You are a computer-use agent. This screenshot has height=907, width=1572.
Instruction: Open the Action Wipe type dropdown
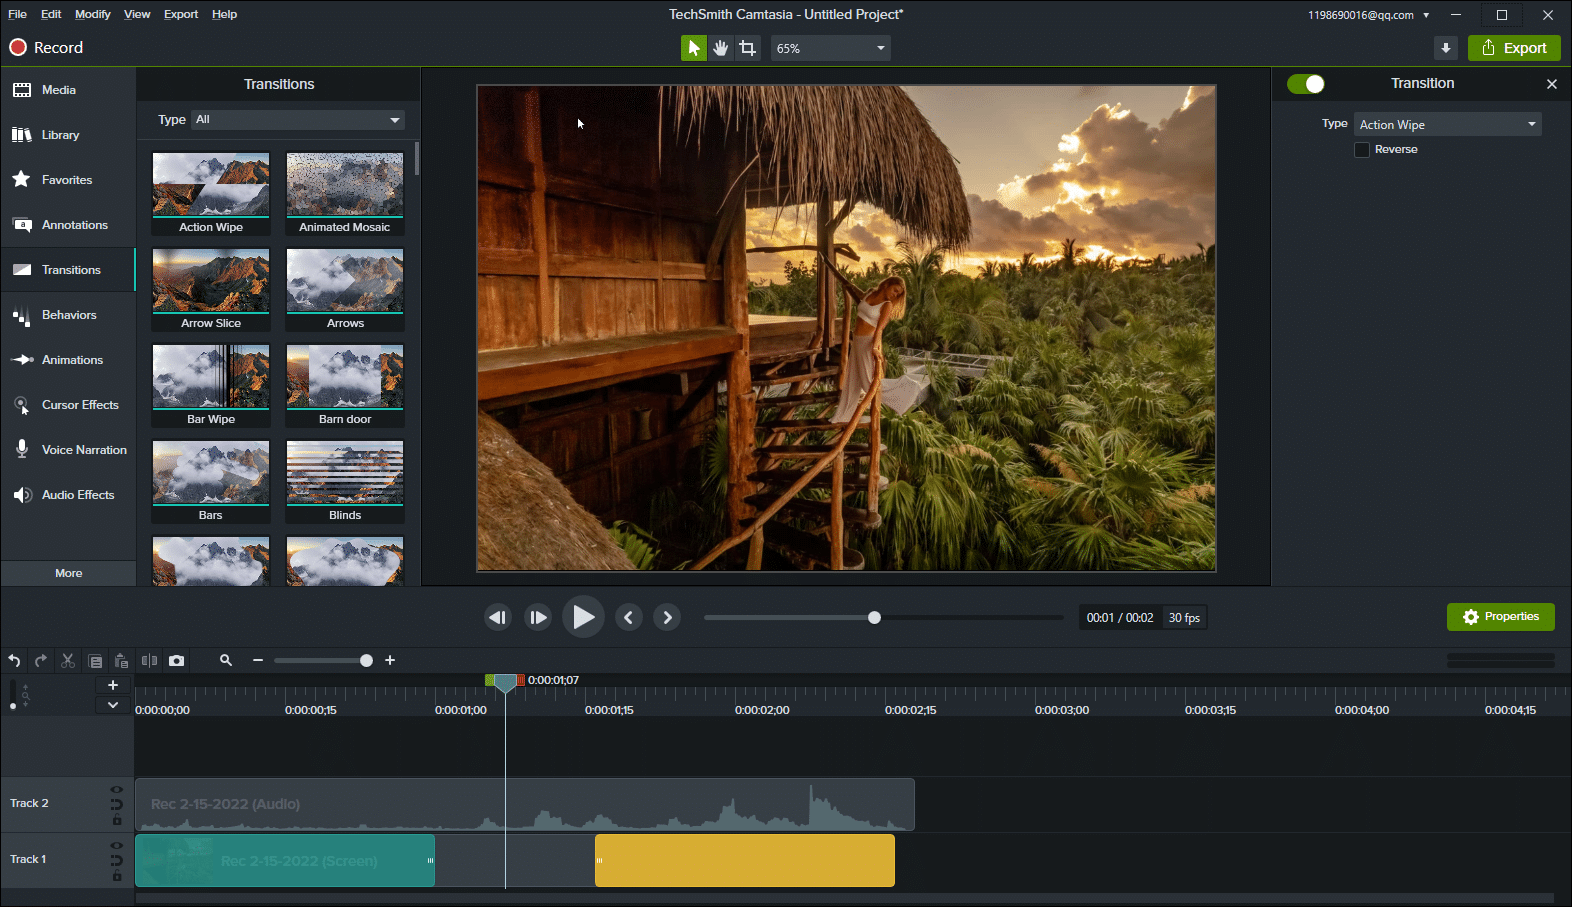[x=1447, y=125]
